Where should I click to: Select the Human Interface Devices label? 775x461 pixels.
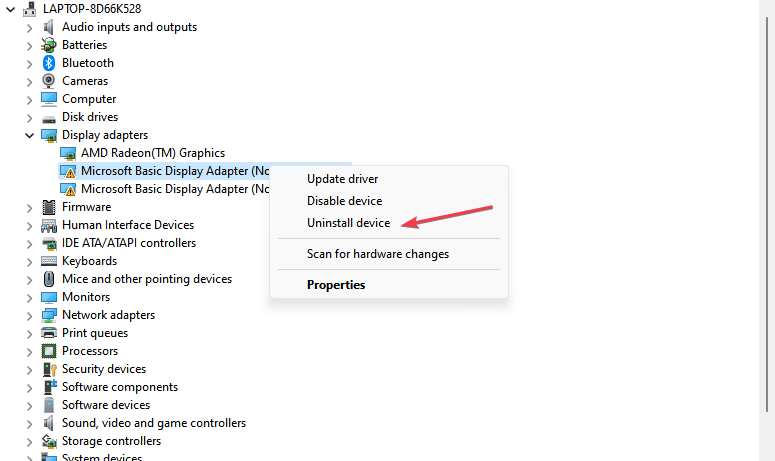tap(128, 225)
